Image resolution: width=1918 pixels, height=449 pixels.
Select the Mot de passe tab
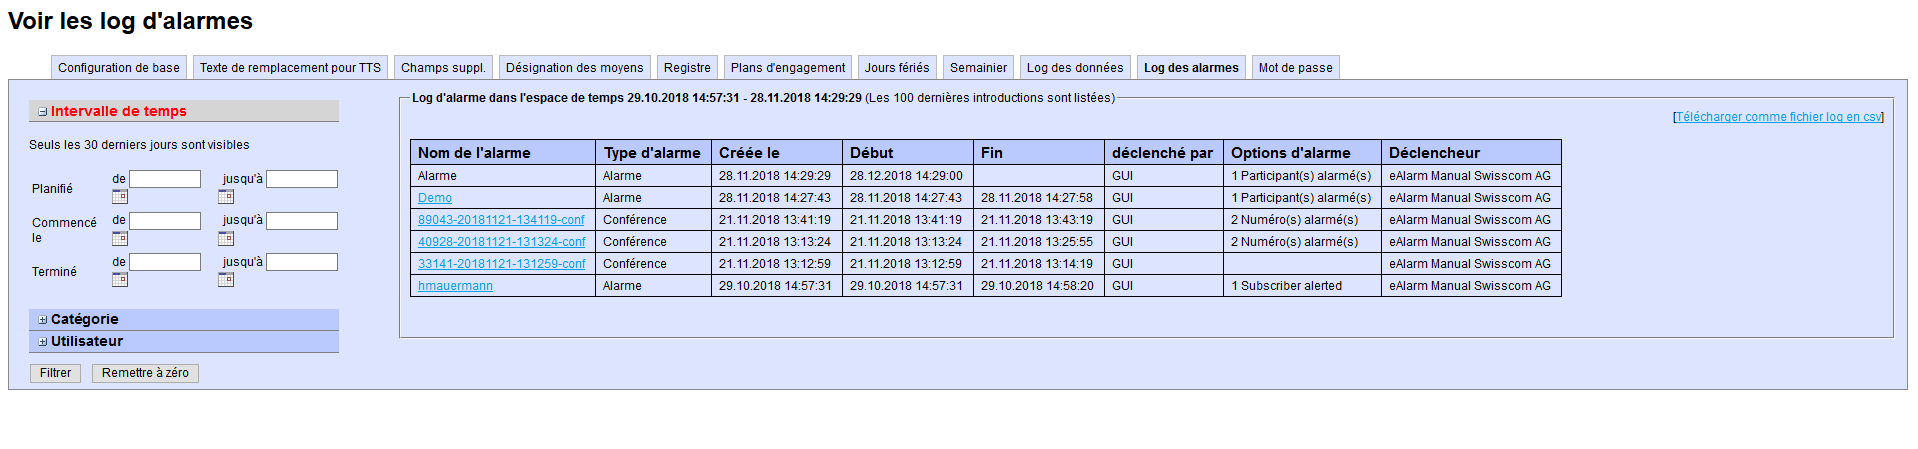tap(1295, 68)
